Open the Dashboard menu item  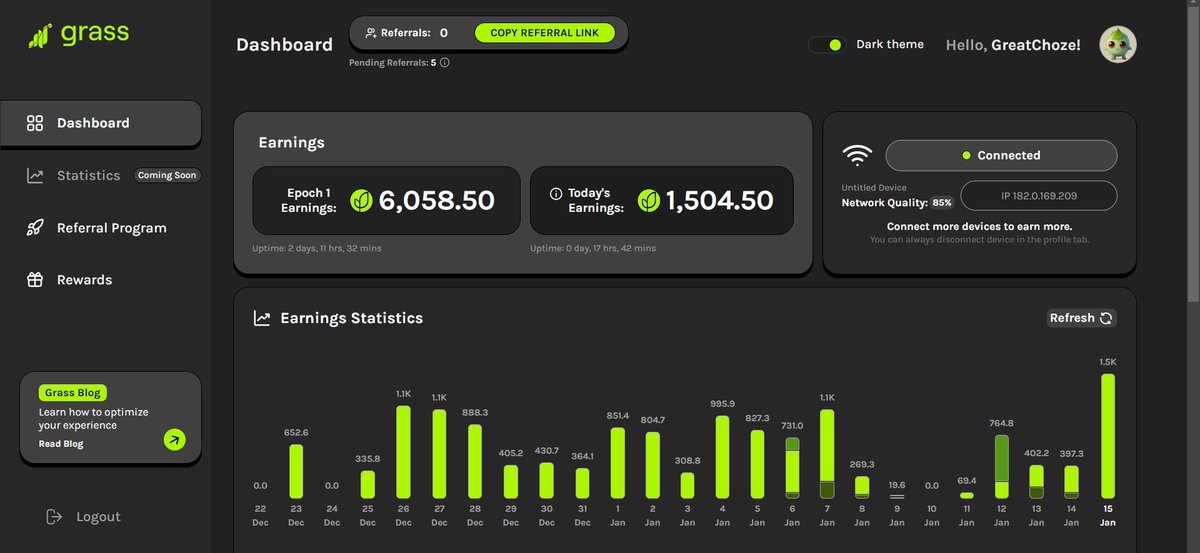tap(100, 123)
